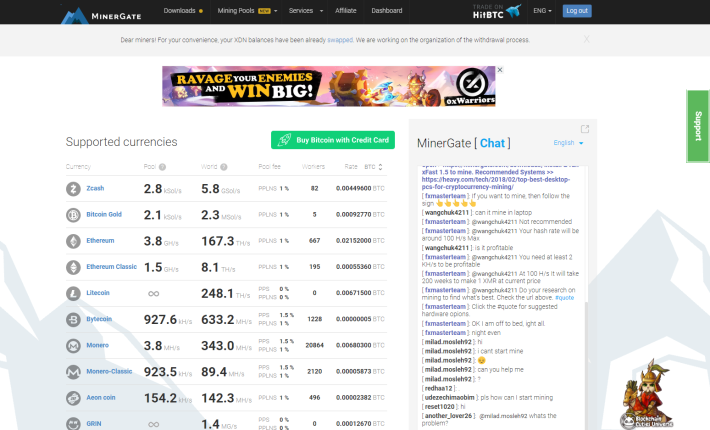This screenshot has width=710, height=430.
Task: Click the Aeon coin icon
Action: point(73,398)
